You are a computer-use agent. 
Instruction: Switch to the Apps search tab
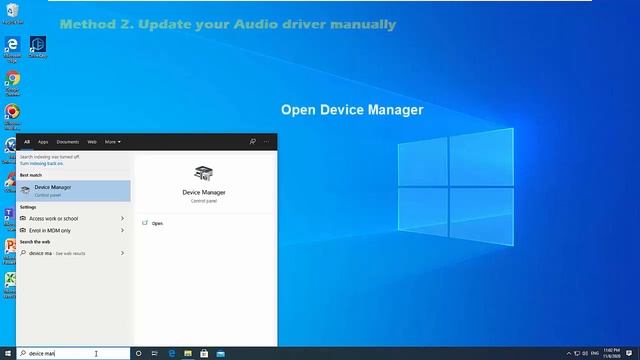point(43,142)
